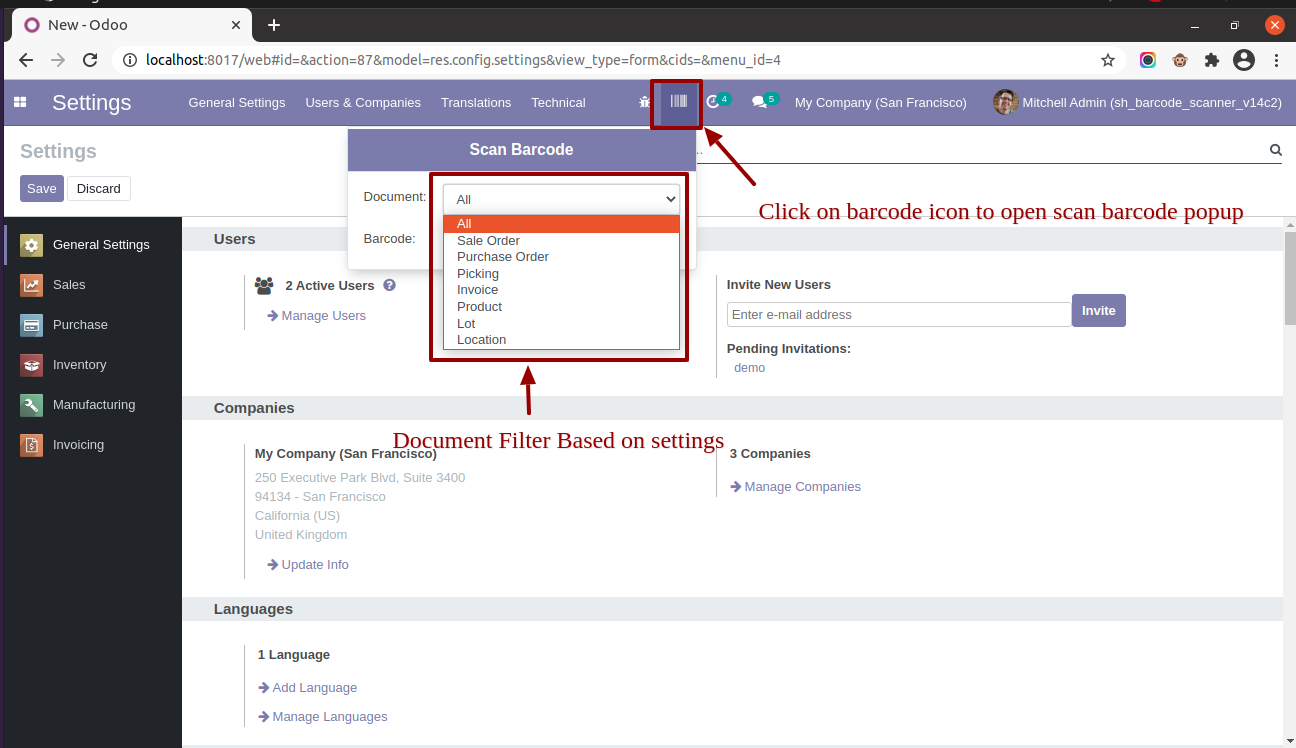Open Mitchell Admin user menu
1296x748 pixels.
(1138, 102)
